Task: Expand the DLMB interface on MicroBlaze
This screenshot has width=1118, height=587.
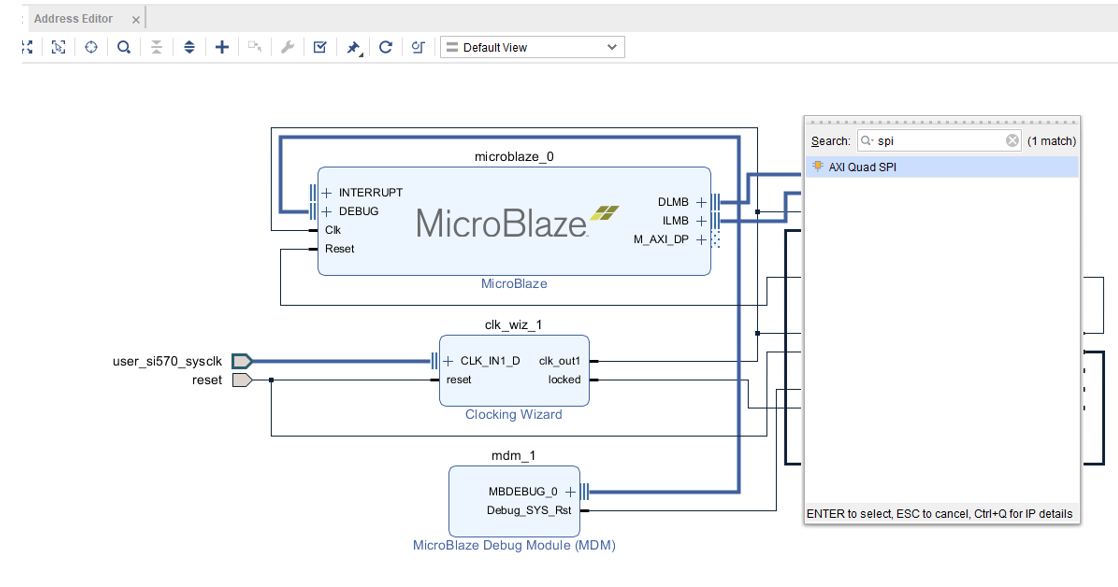Action: point(701,202)
